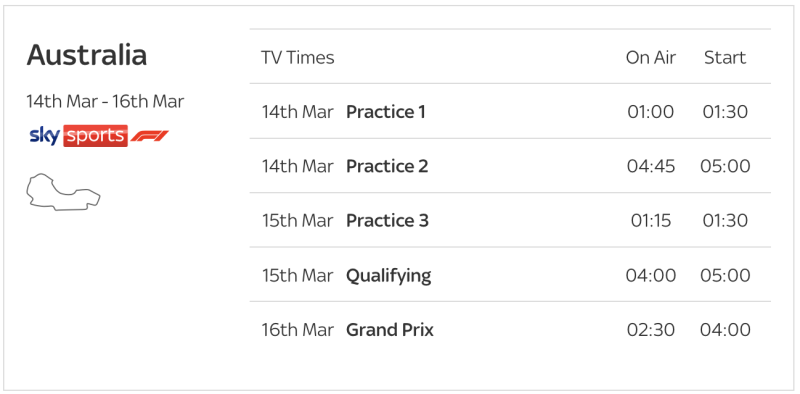Click the 16th Mar date in Grand Prix row
This screenshot has height=394, width=800.
click(x=297, y=330)
